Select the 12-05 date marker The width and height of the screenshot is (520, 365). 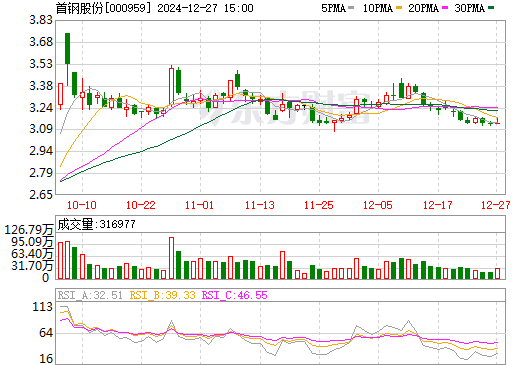(x=378, y=205)
